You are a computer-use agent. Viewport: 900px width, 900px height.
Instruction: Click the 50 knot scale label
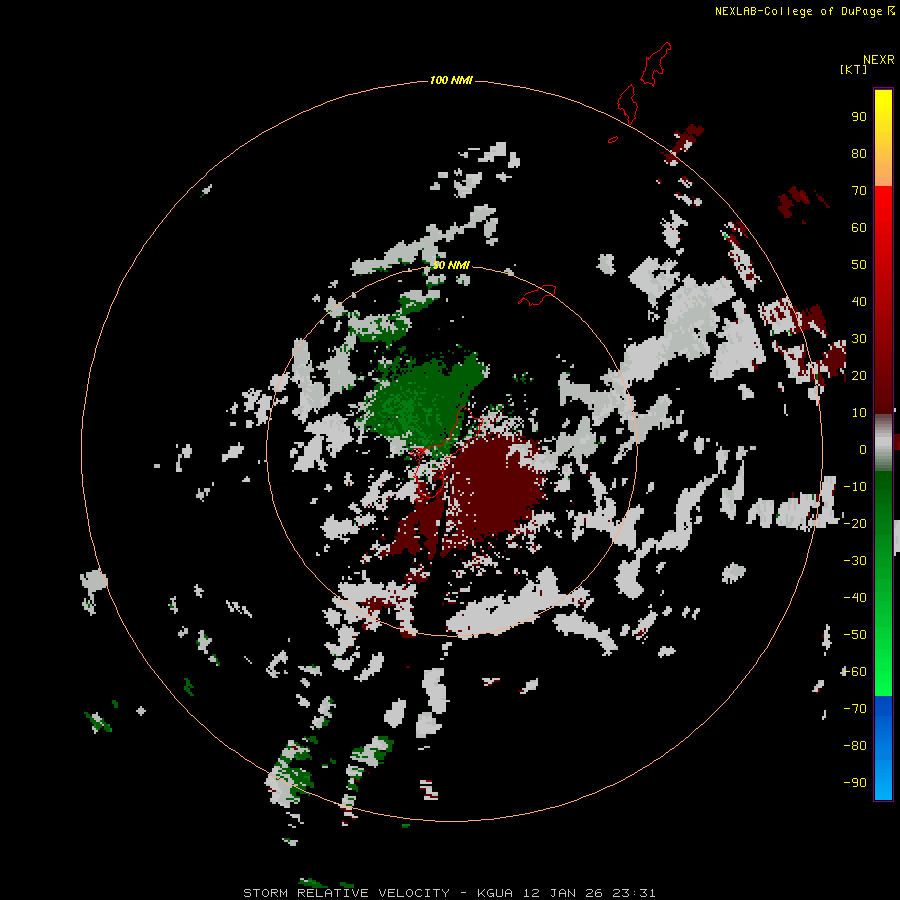859,265
